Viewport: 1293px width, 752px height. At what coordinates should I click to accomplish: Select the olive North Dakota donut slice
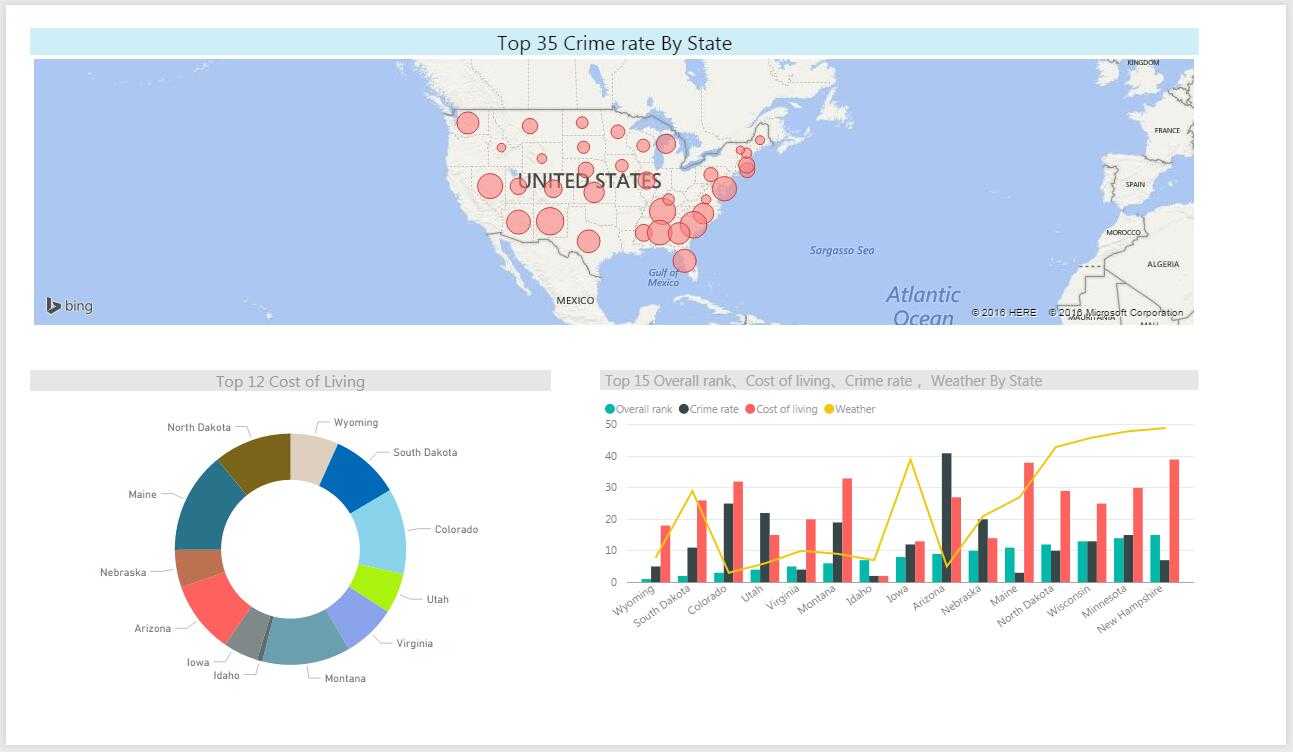coord(259,462)
